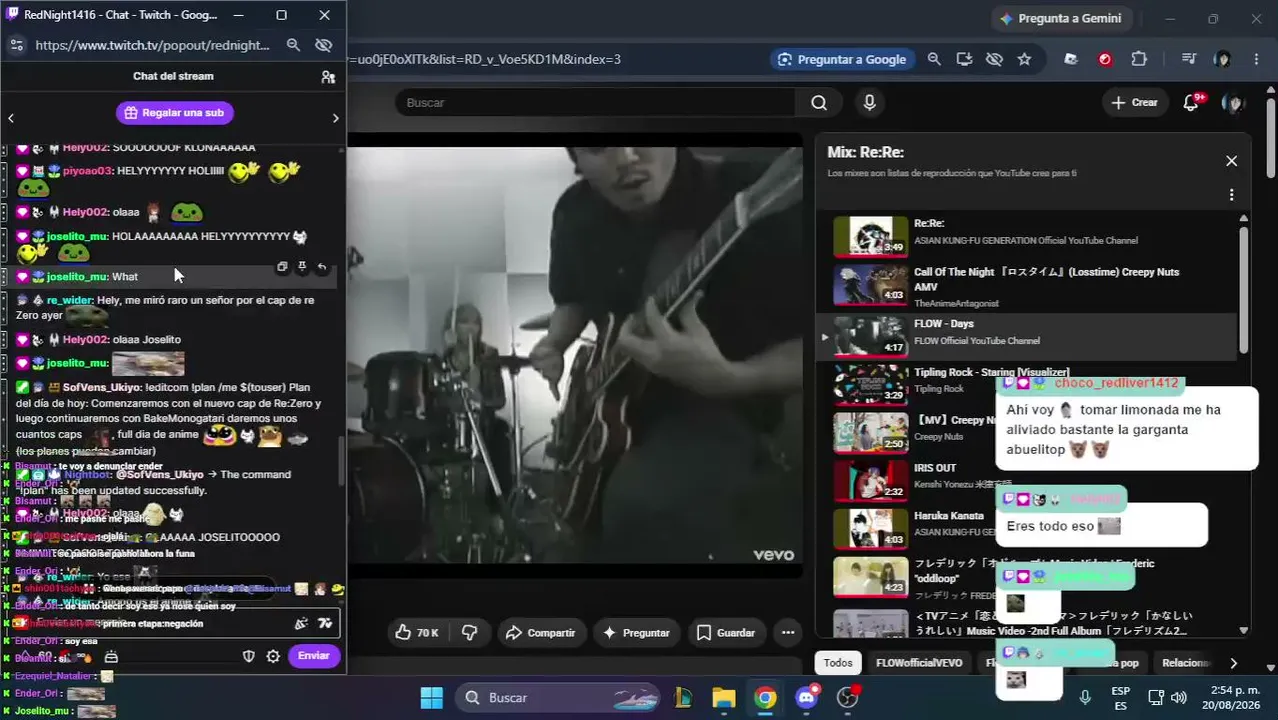
Task: Open the Roblox extension icon
Action: click(x=1071, y=59)
